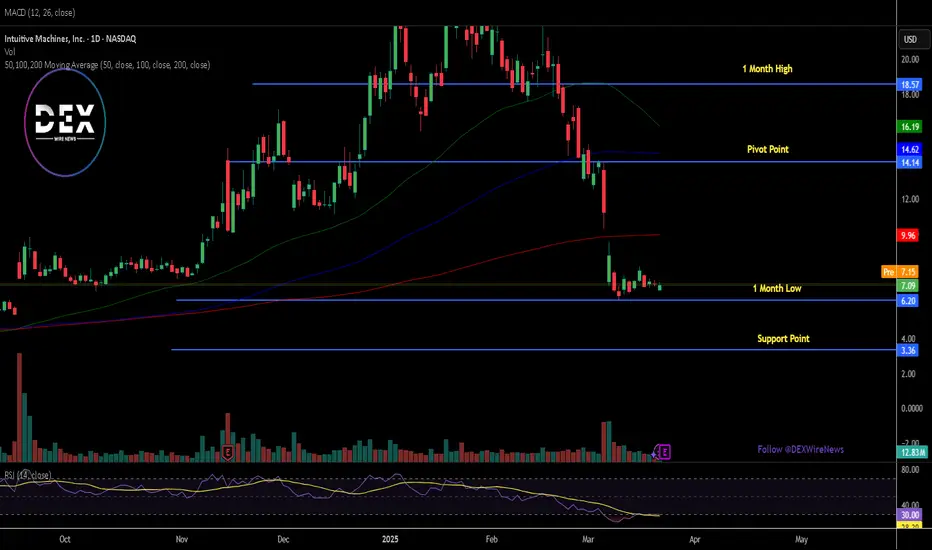Click the Feb label on time axis
Image resolution: width=932 pixels, height=550 pixels.
[x=492, y=539]
